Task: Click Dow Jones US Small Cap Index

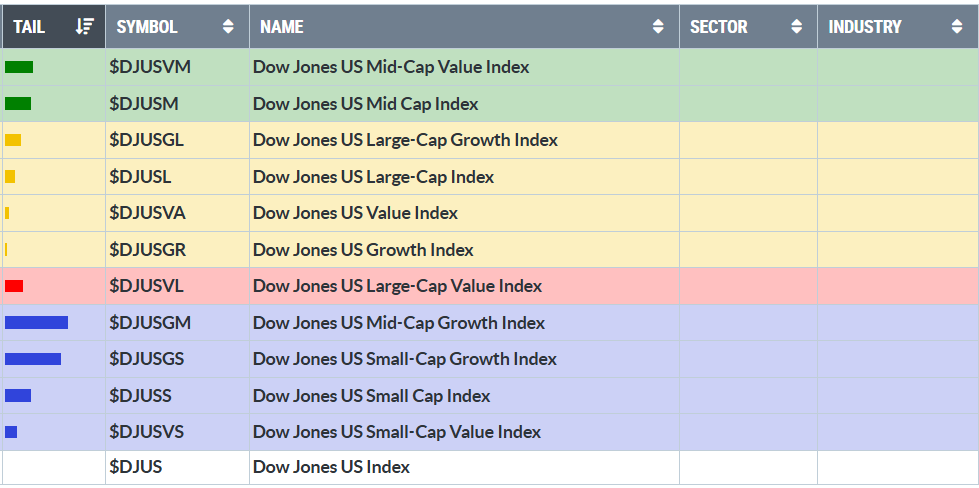Action: [x=371, y=396]
